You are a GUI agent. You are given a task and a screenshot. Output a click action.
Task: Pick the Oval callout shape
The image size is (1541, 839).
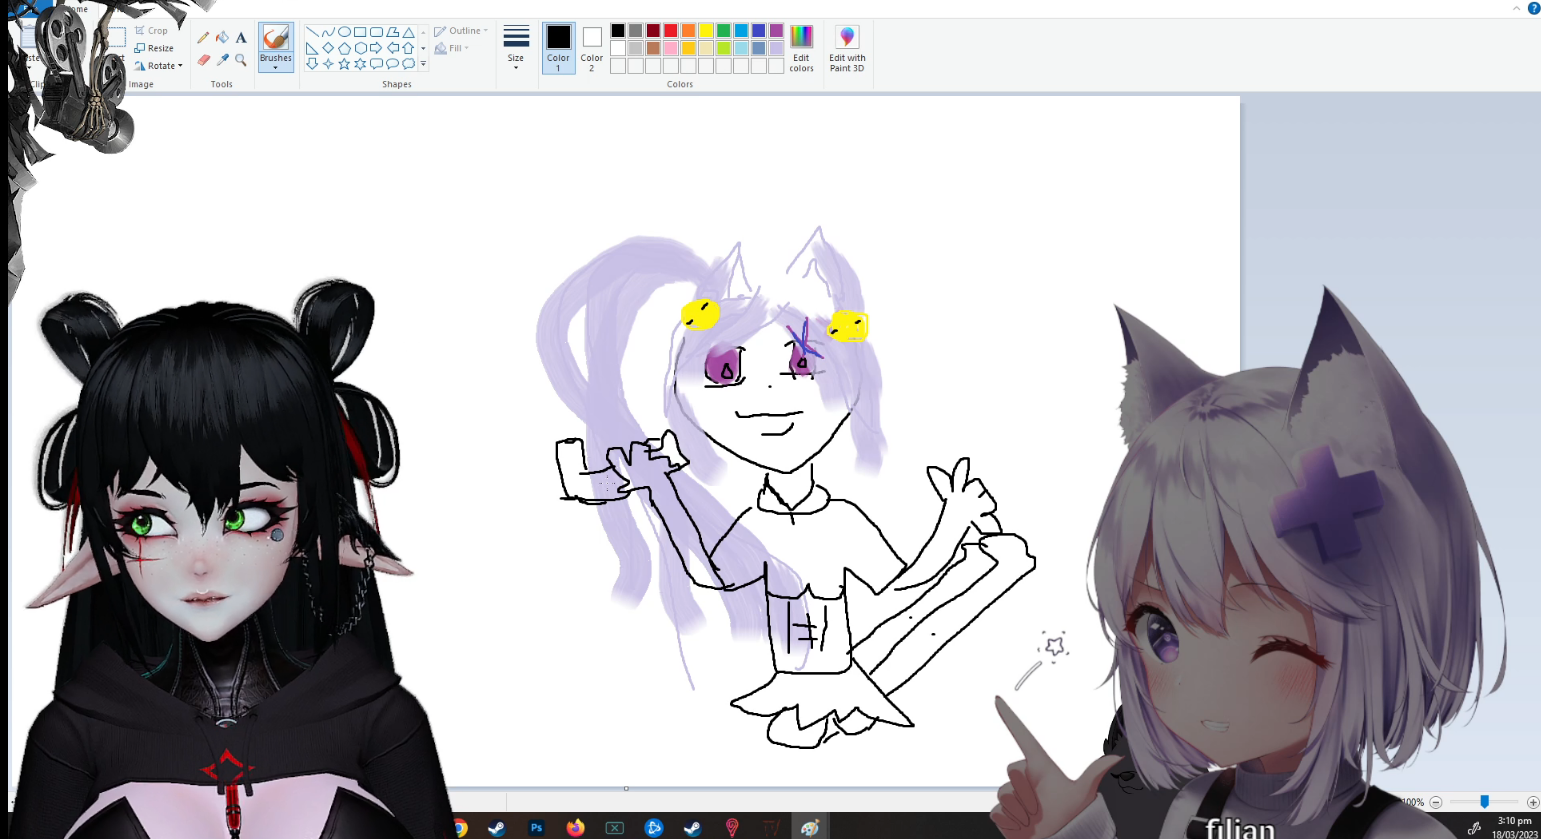(392, 64)
